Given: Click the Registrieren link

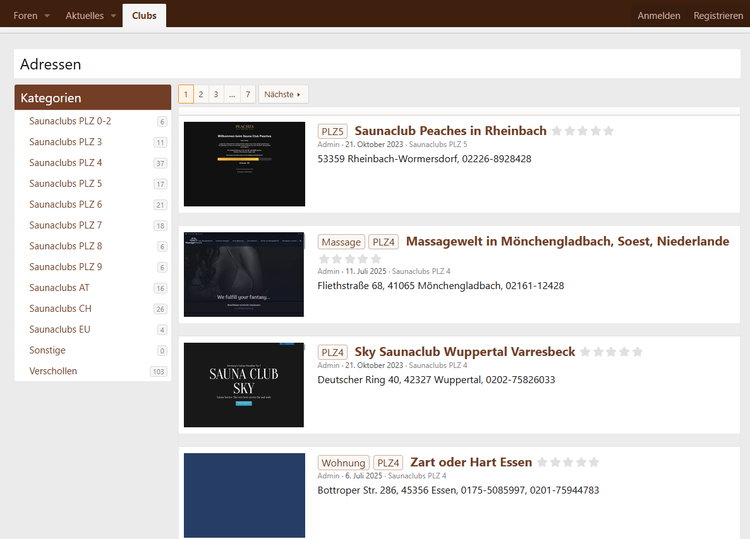Looking at the screenshot, I should (x=718, y=16).
